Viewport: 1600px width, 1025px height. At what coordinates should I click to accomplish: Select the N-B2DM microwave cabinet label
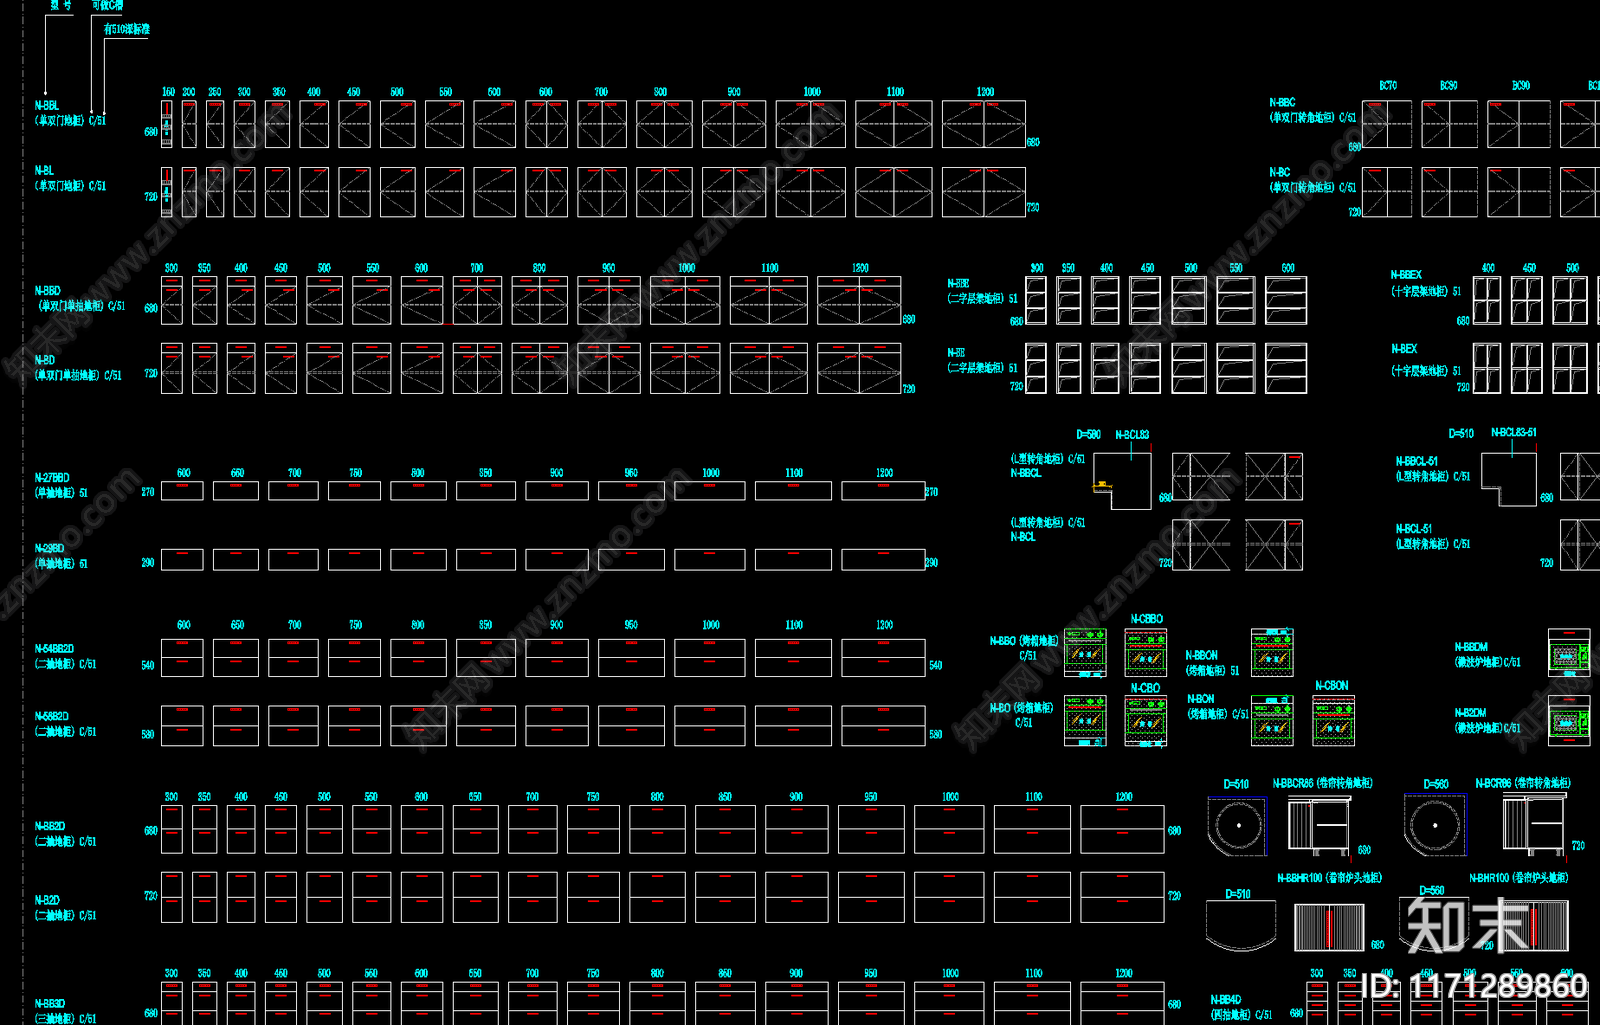coord(1470,714)
